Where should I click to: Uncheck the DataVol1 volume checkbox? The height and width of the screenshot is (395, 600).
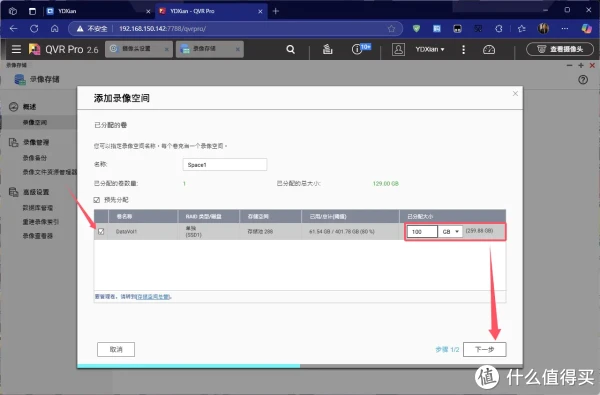tap(101, 232)
